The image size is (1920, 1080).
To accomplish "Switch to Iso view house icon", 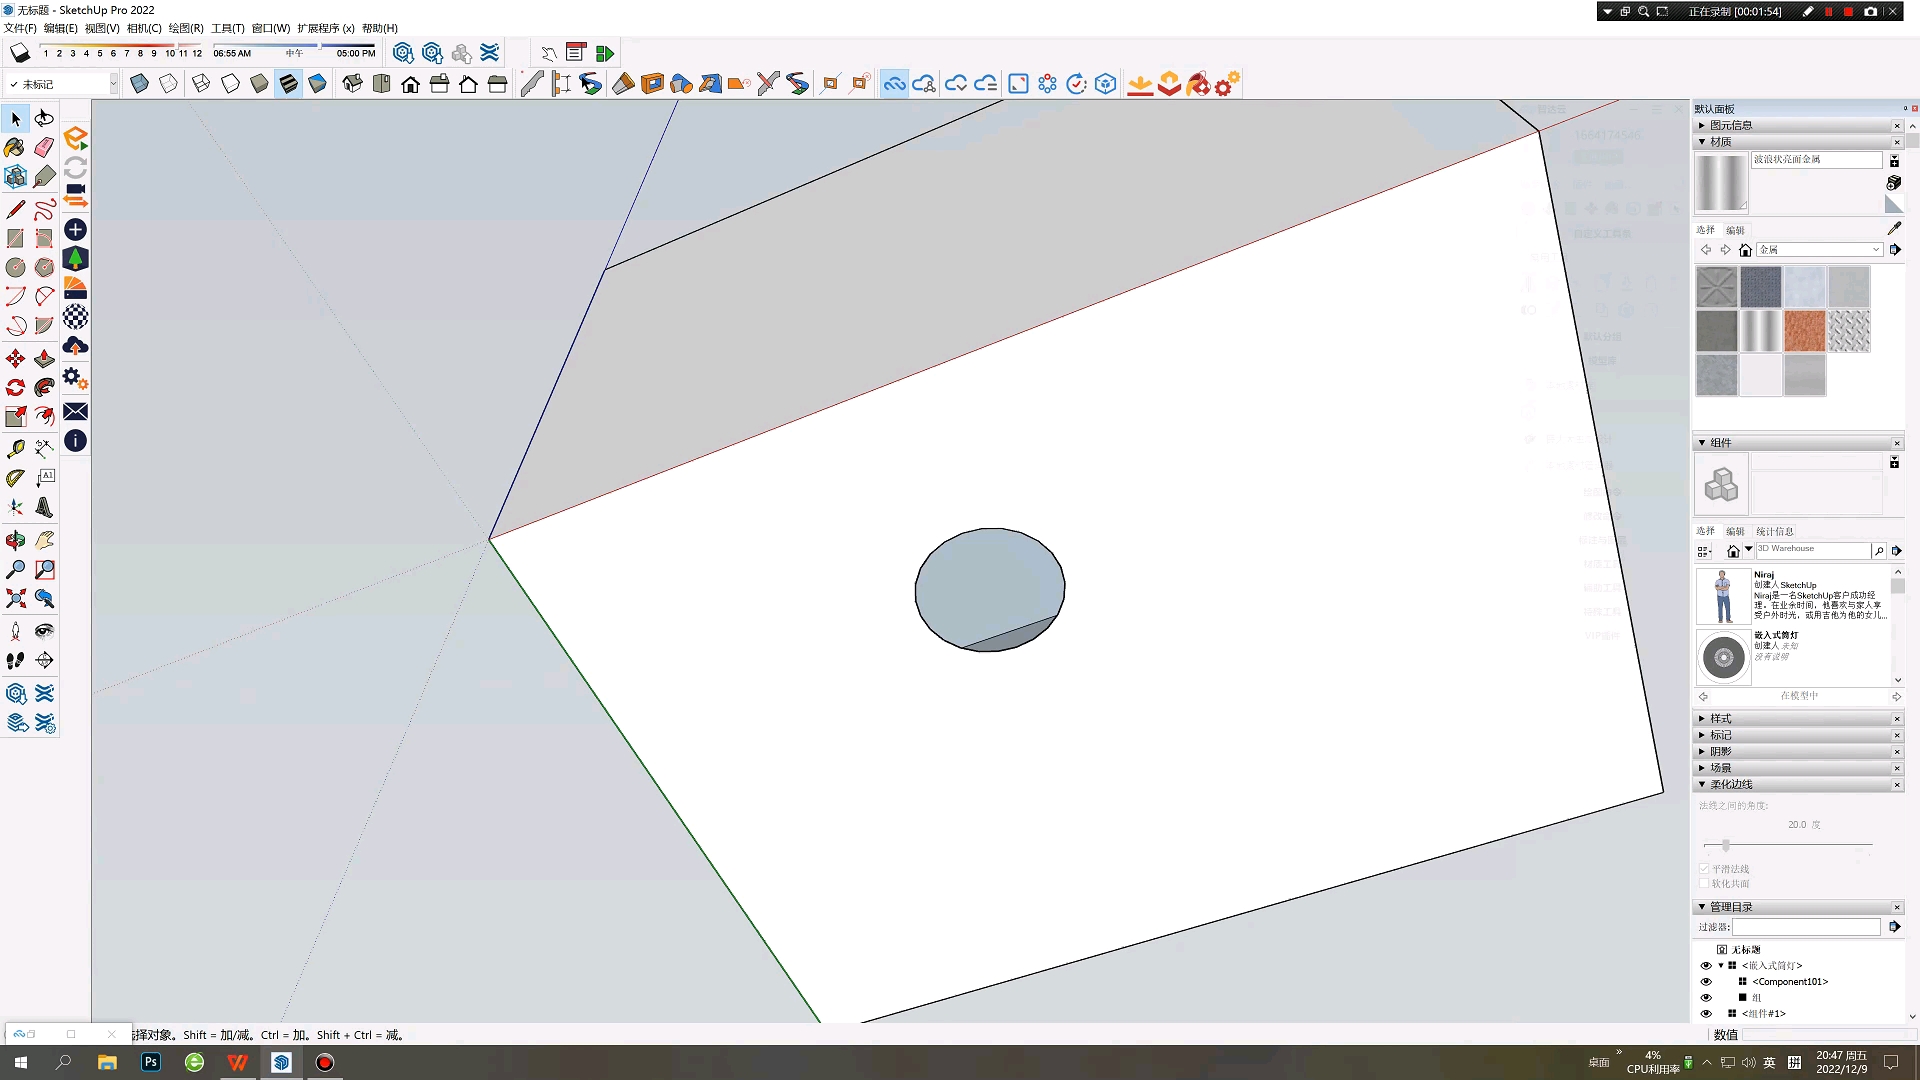I will tap(352, 84).
